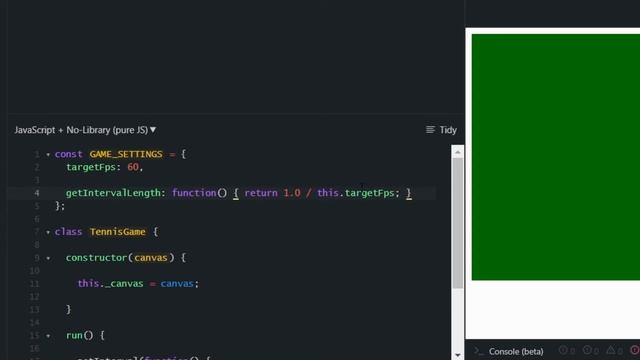The width and height of the screenshot is (640, 360).
Task: Click the text "GAME_SETTINGS" on line 1
Action: coord(126,154)
